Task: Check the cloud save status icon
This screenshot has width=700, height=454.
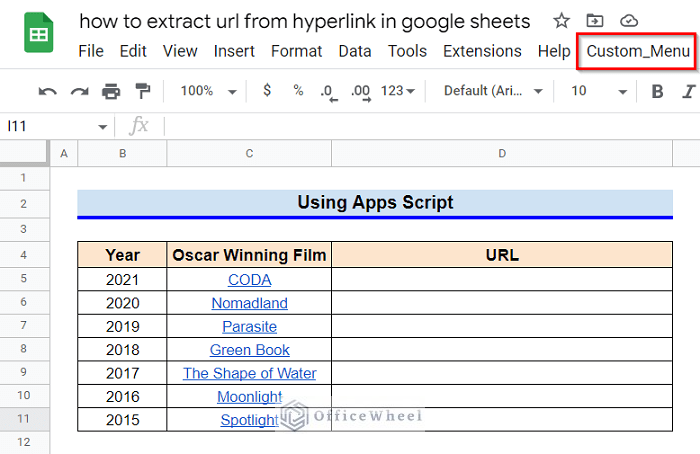Action: tap(629, 21)
